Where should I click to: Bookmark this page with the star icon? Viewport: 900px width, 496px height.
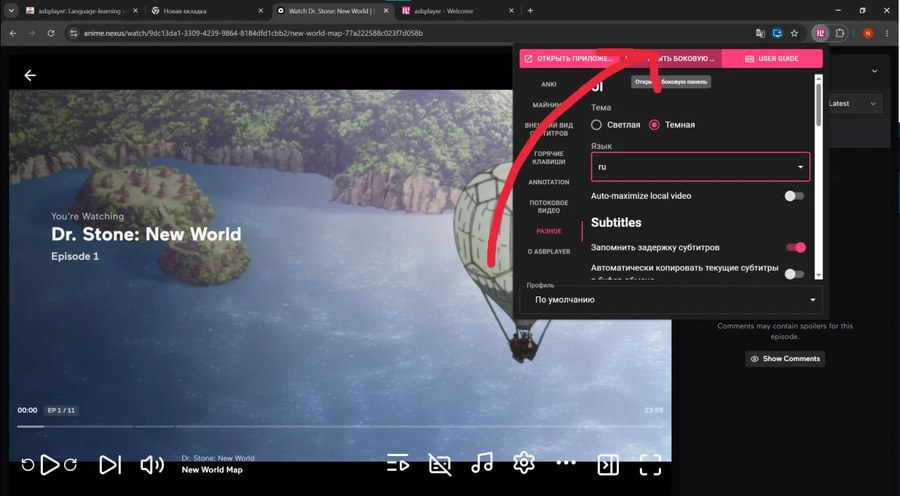[794, 33]
